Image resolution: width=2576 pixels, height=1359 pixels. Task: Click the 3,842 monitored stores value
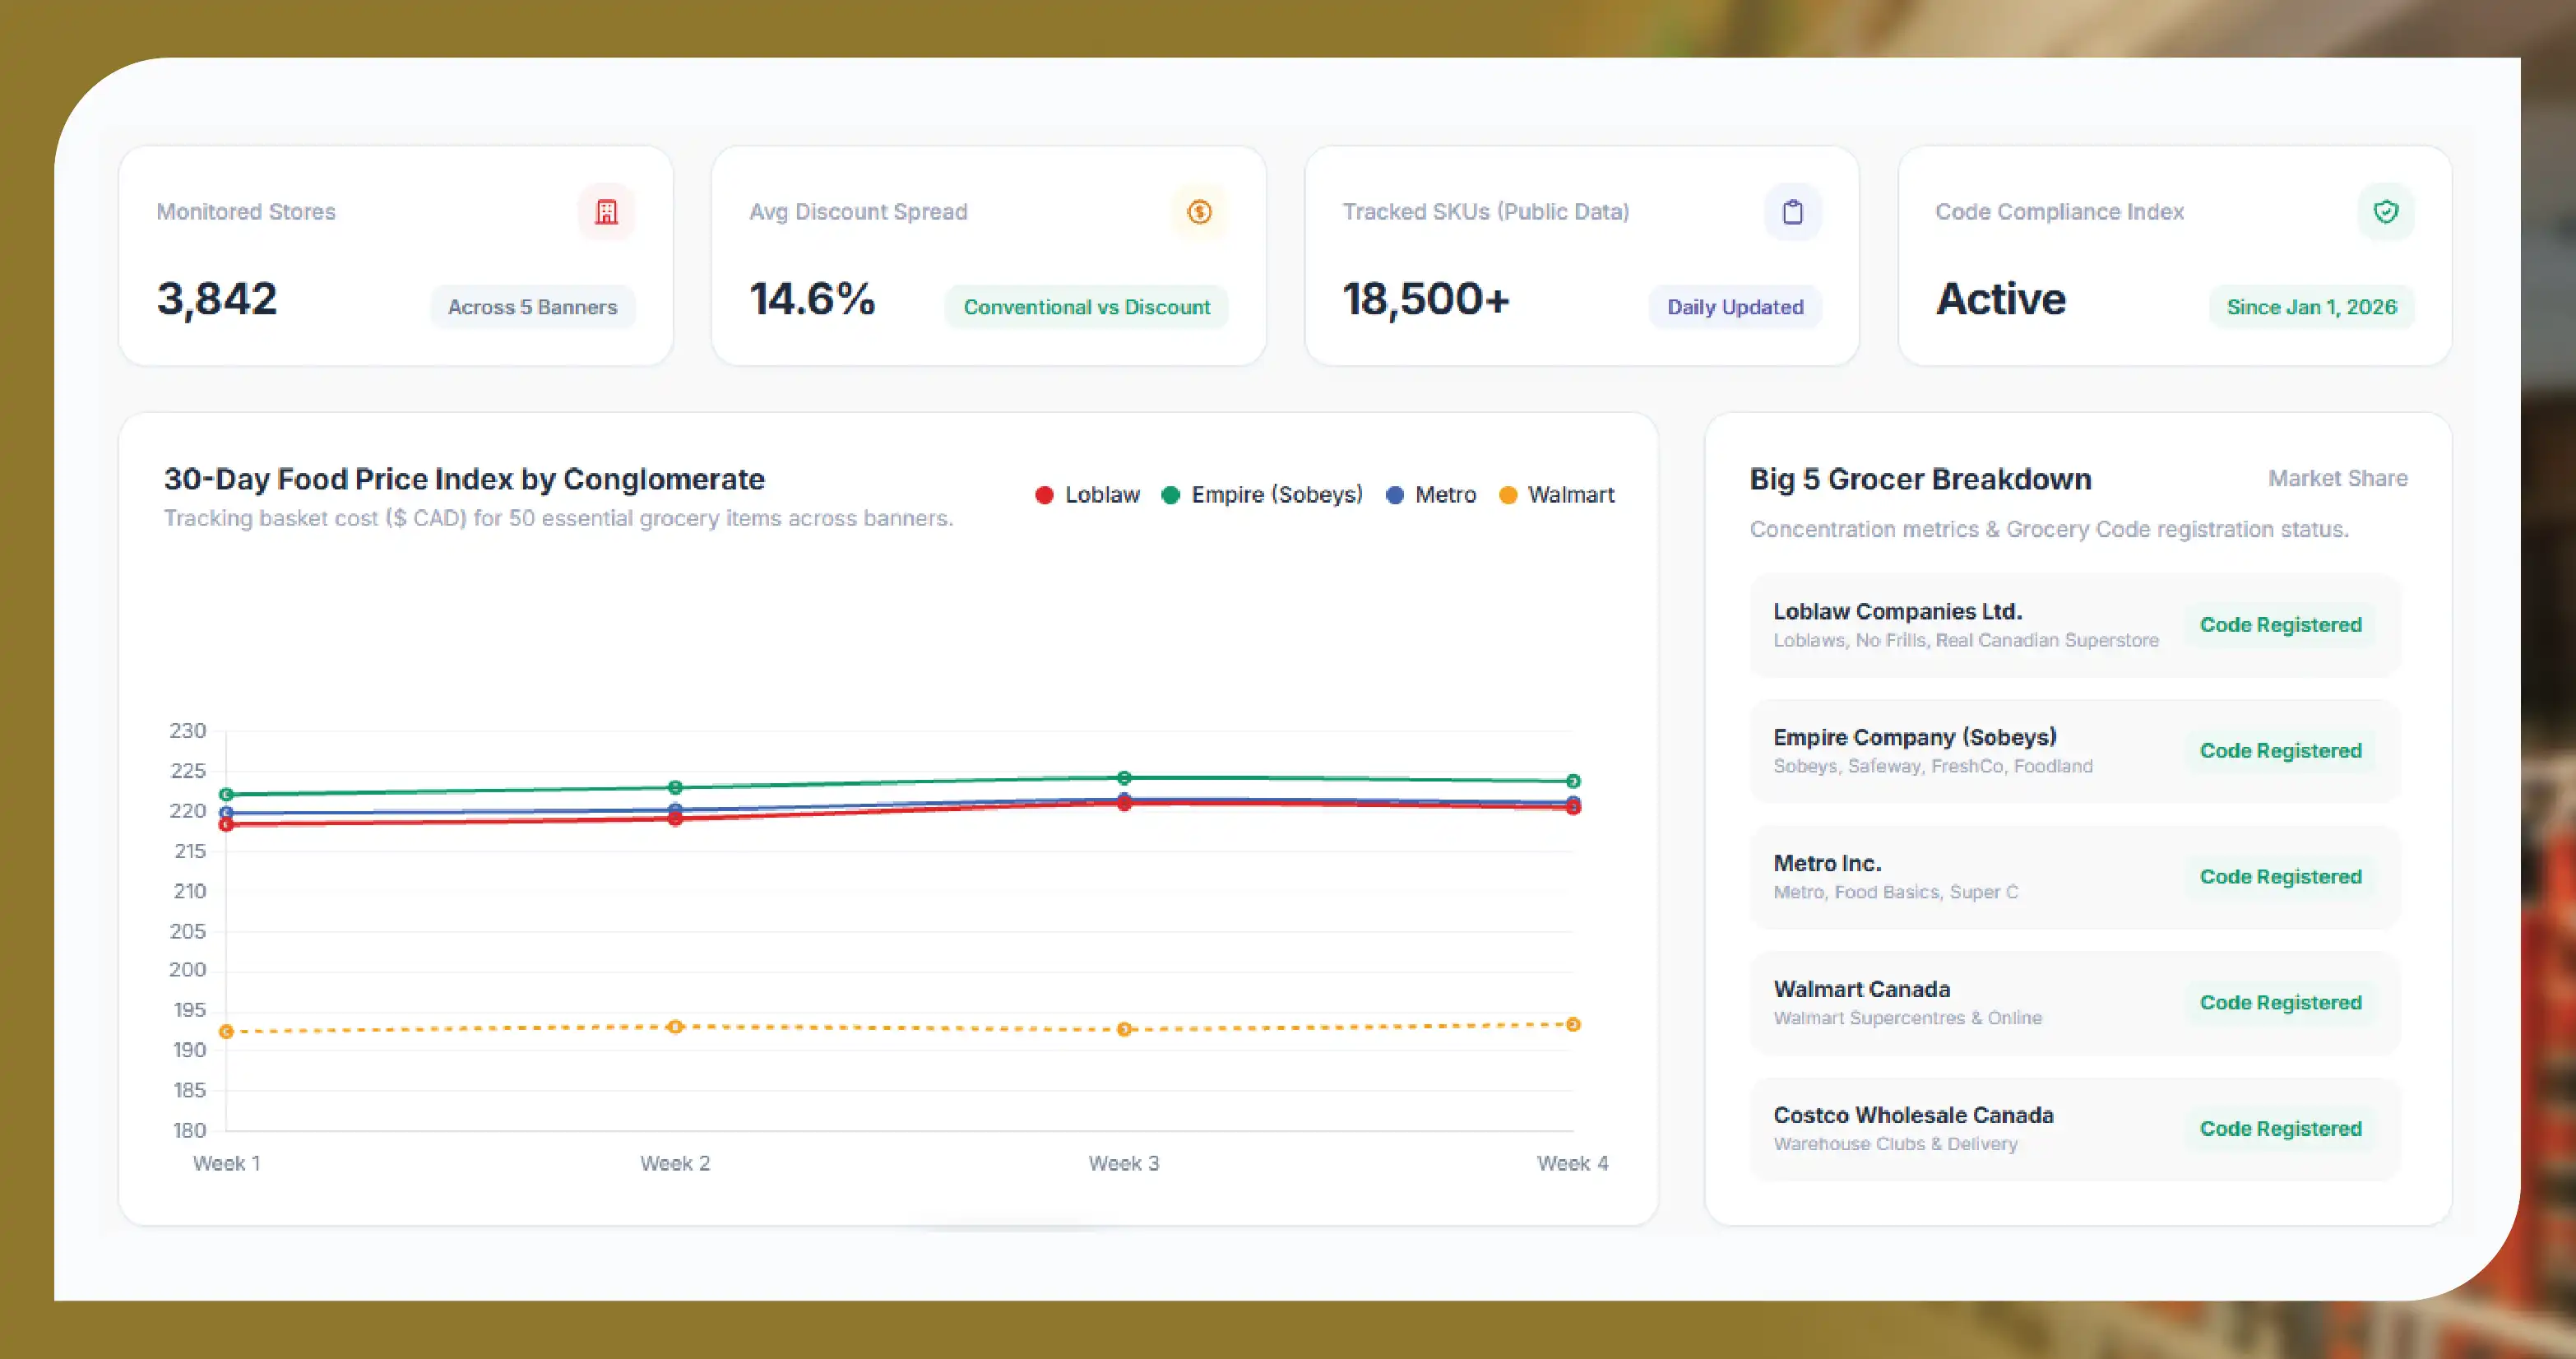(x=217, y=299)
